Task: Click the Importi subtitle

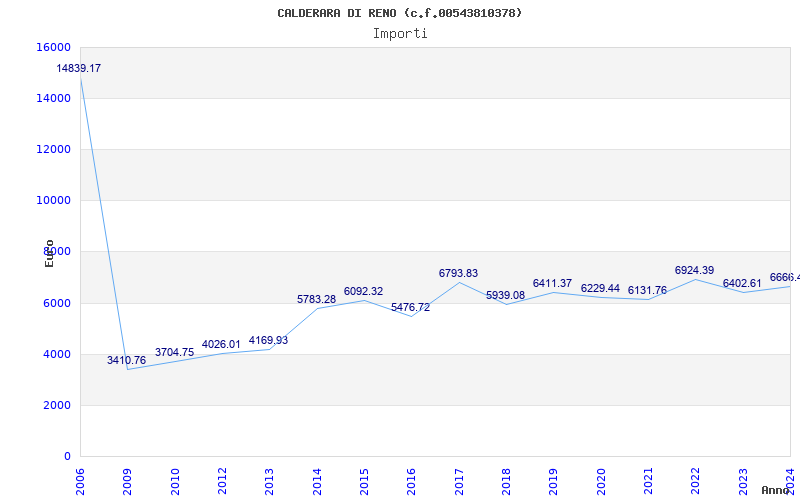Action: tap(400, 34)
